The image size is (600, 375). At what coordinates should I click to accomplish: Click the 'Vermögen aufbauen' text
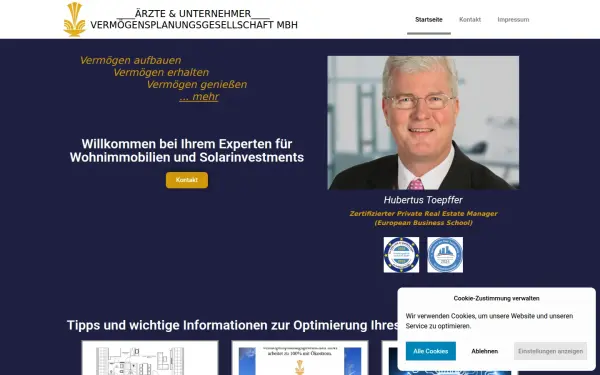click(130, 60)
